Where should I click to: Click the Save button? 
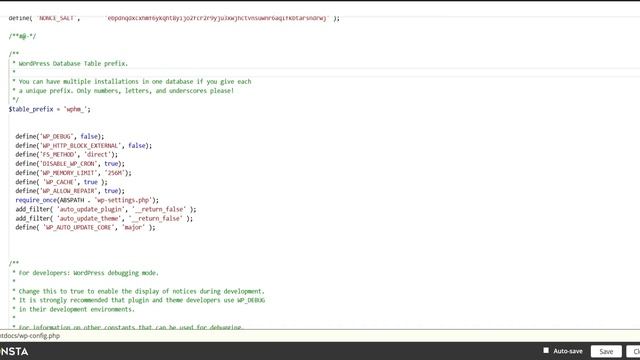pyautogui.click(x=606, y=351)
